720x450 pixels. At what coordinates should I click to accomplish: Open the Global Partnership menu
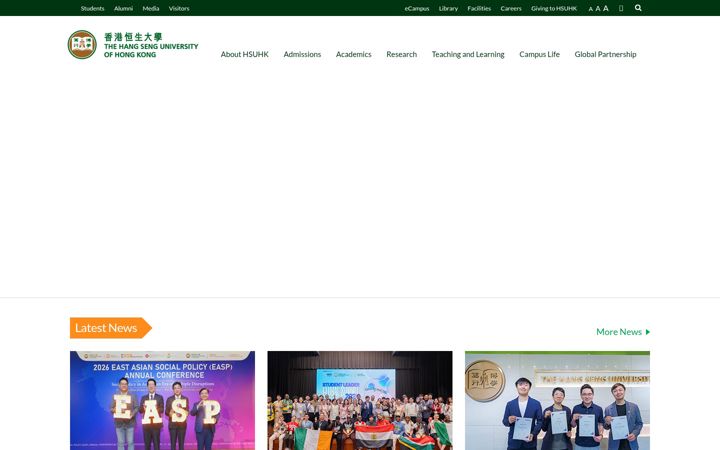click(x=605, y=54)
